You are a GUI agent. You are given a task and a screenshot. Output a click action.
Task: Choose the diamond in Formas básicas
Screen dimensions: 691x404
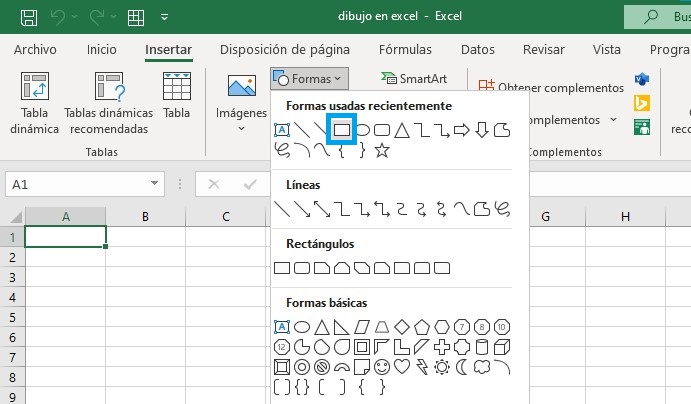(x=402, y=327)
